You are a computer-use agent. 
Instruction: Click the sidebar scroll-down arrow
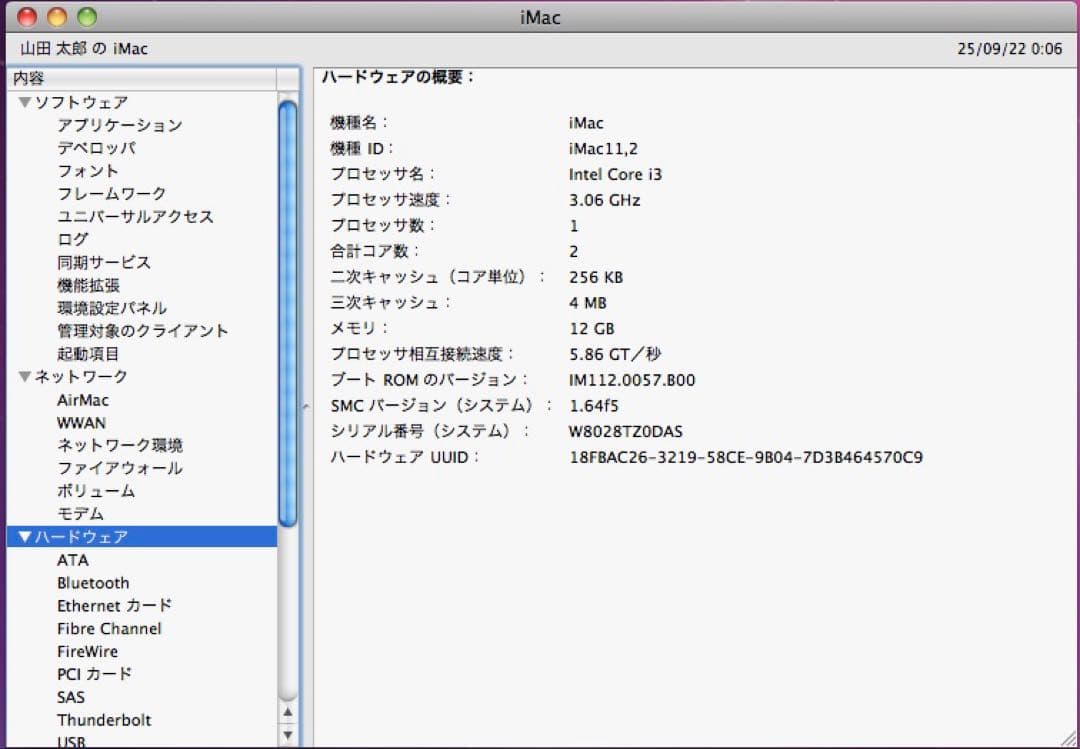pos(287,737)
